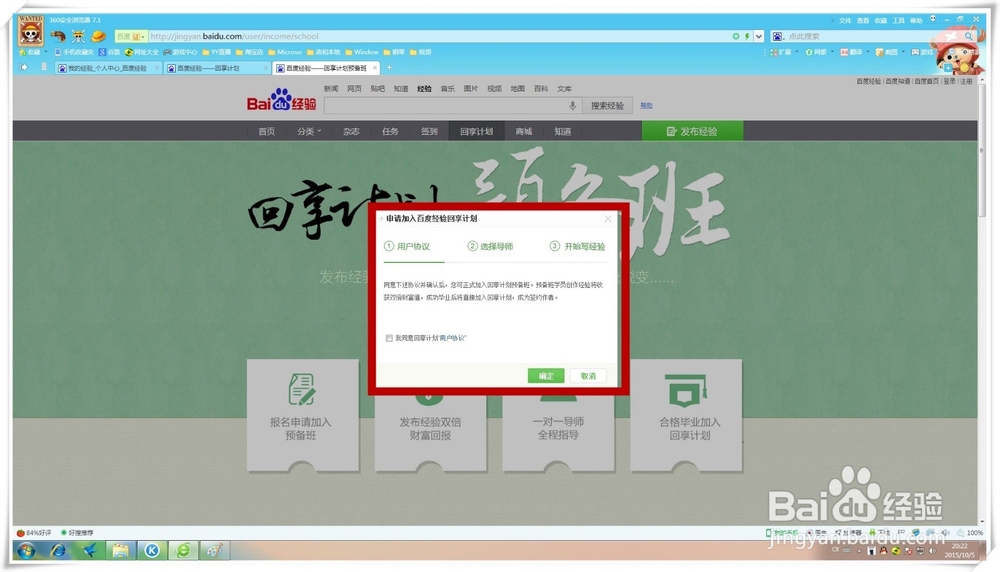Click the Windows Start orb
The width and height of the screenshot is (1000, 572).
click(x=26, y=550)
